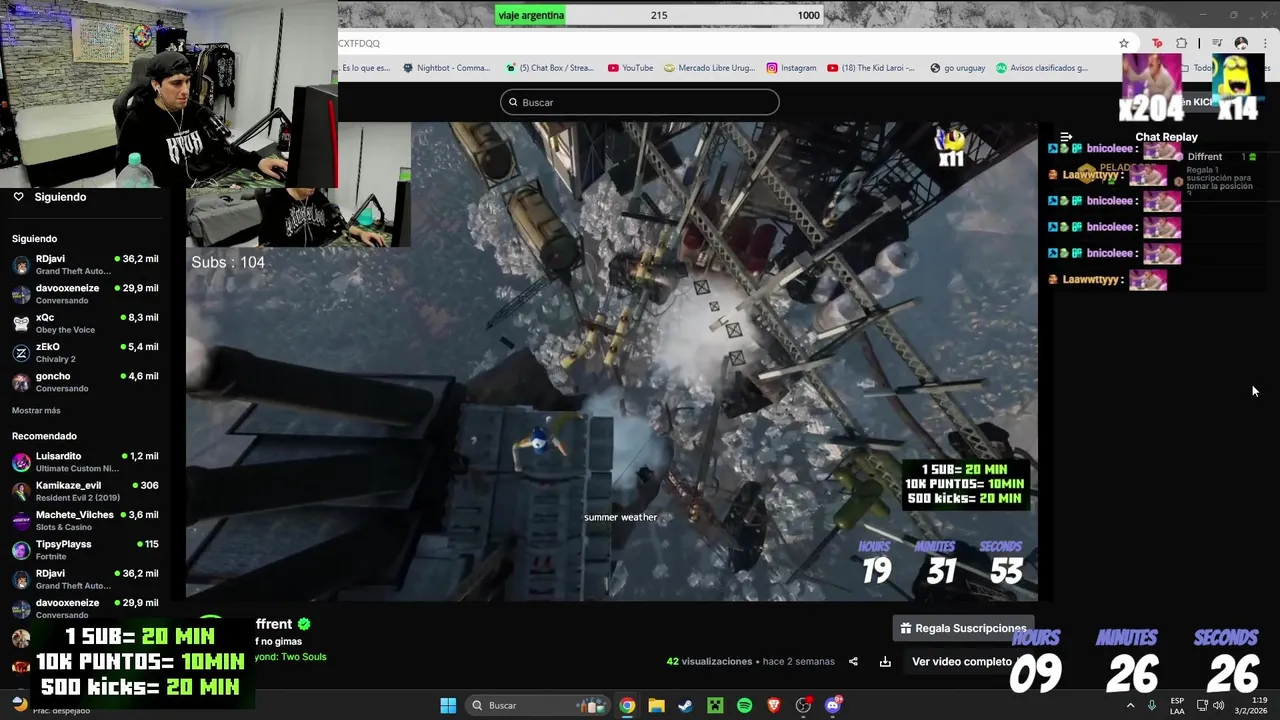Open ESP LAA language switcher

(x=1177, y=705)
